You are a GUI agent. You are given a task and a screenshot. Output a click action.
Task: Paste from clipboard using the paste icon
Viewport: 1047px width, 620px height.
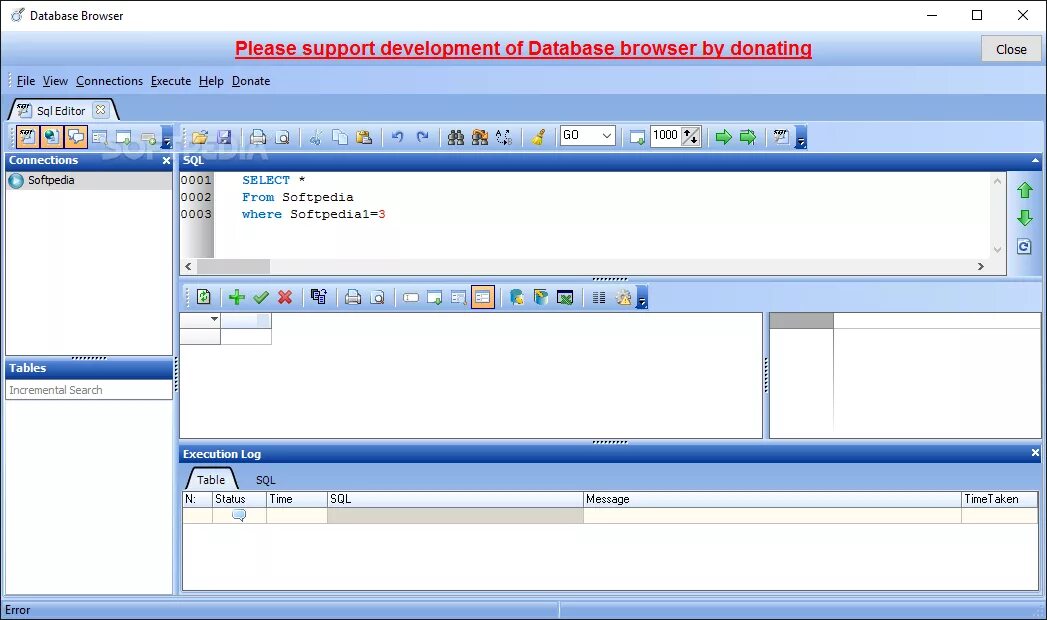(364, 137)
